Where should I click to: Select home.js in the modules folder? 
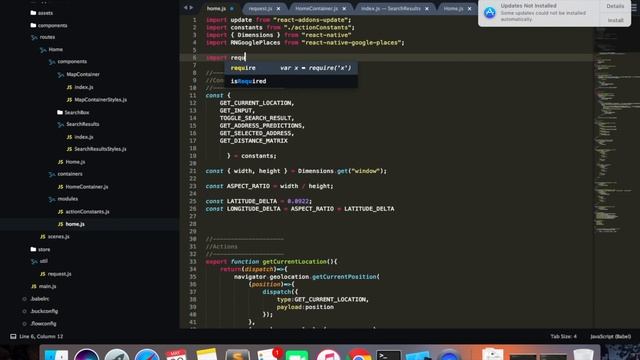tap(71, 224)
